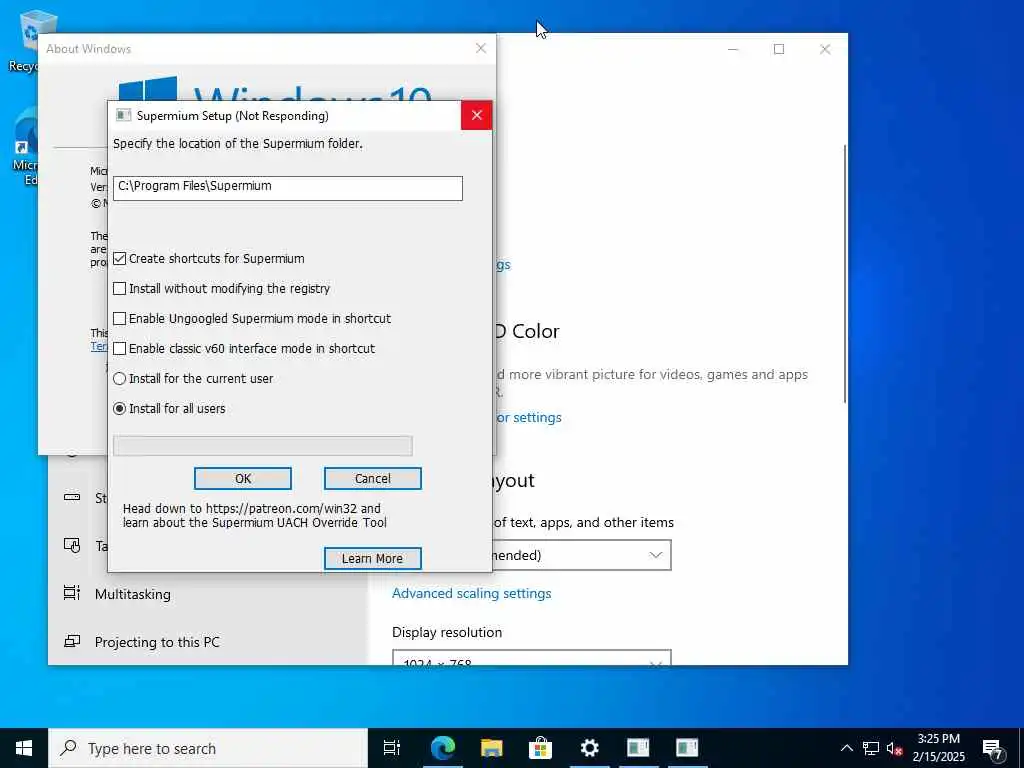Click the installation progress bar
Screen dimensions: 1024x768
263,446
